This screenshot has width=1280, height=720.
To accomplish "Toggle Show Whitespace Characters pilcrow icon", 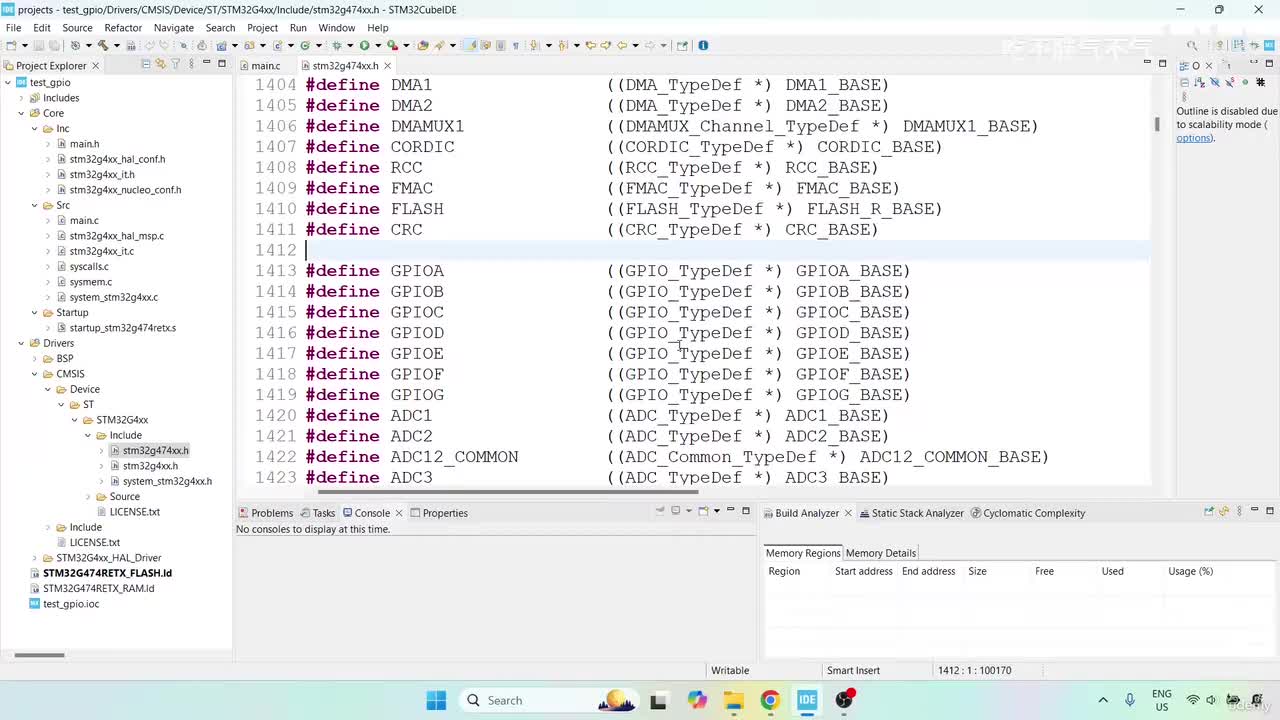I will [x=515, y=45].
